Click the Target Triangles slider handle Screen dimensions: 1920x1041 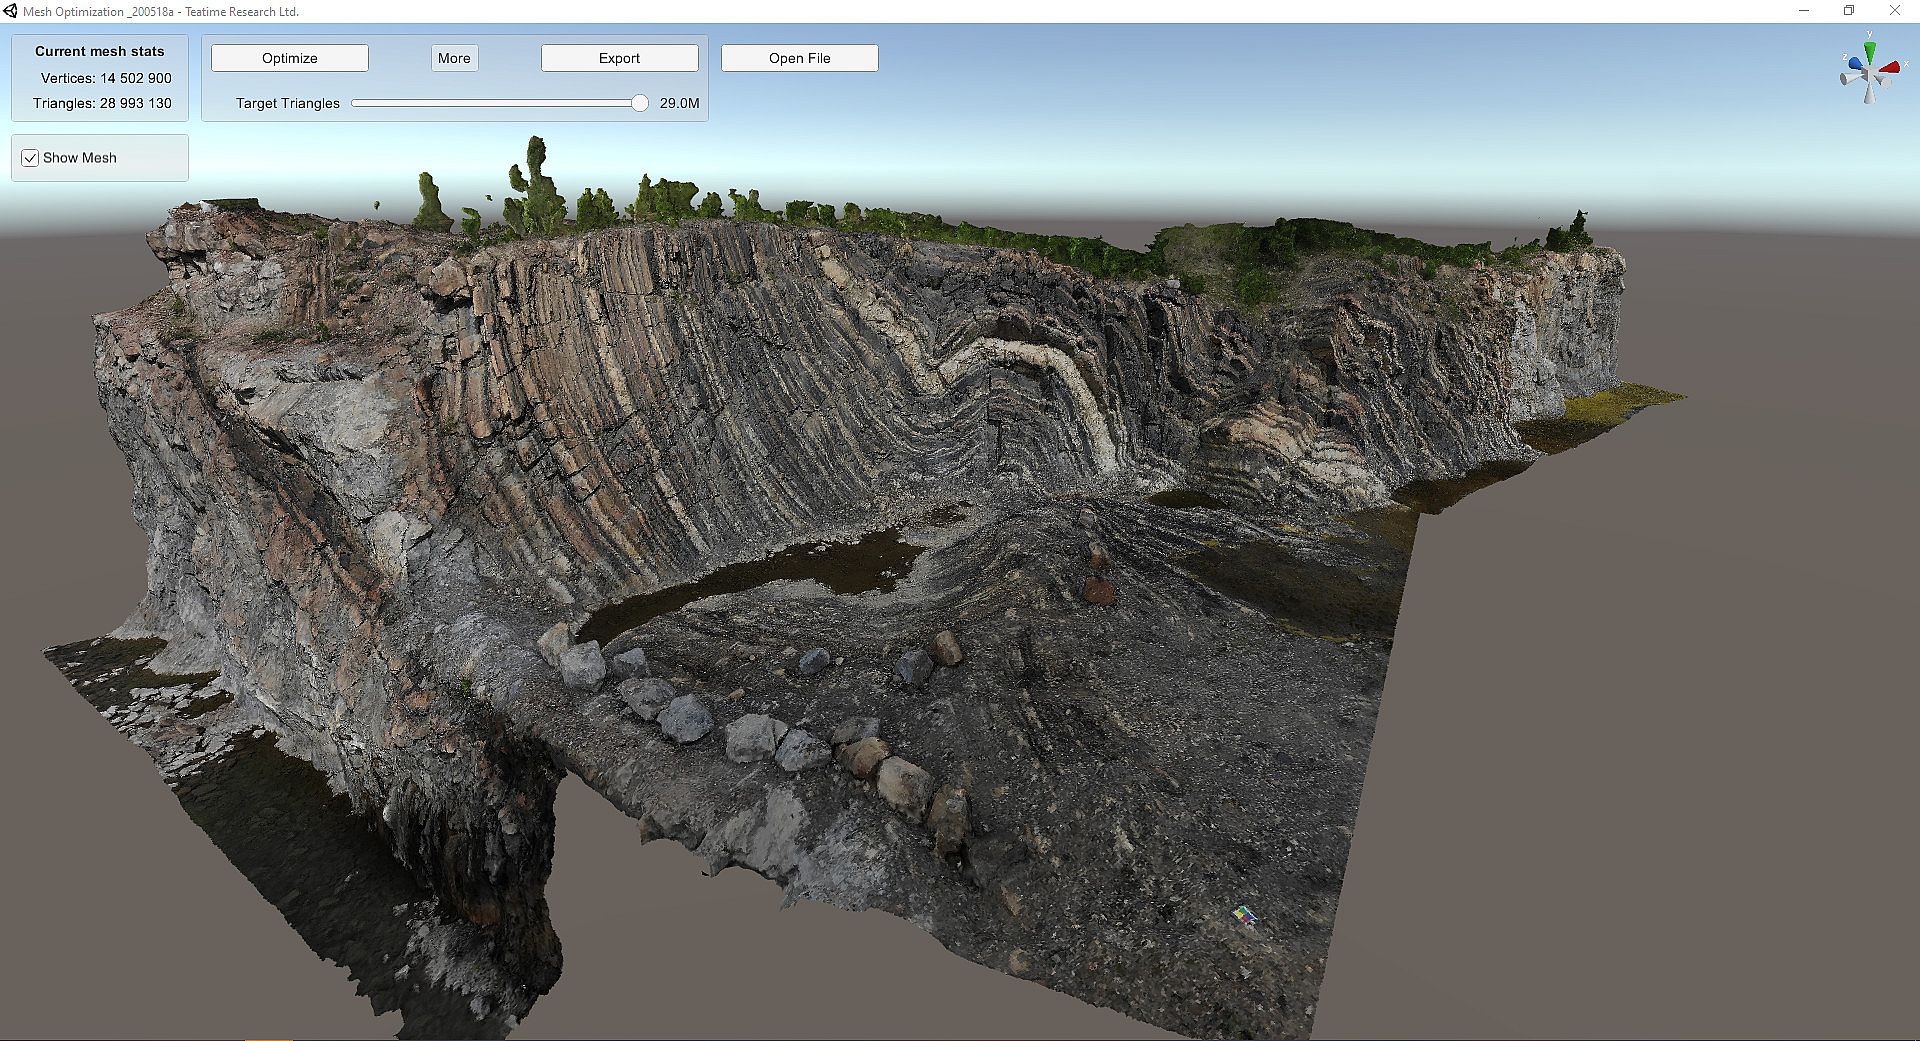point(640,103)
